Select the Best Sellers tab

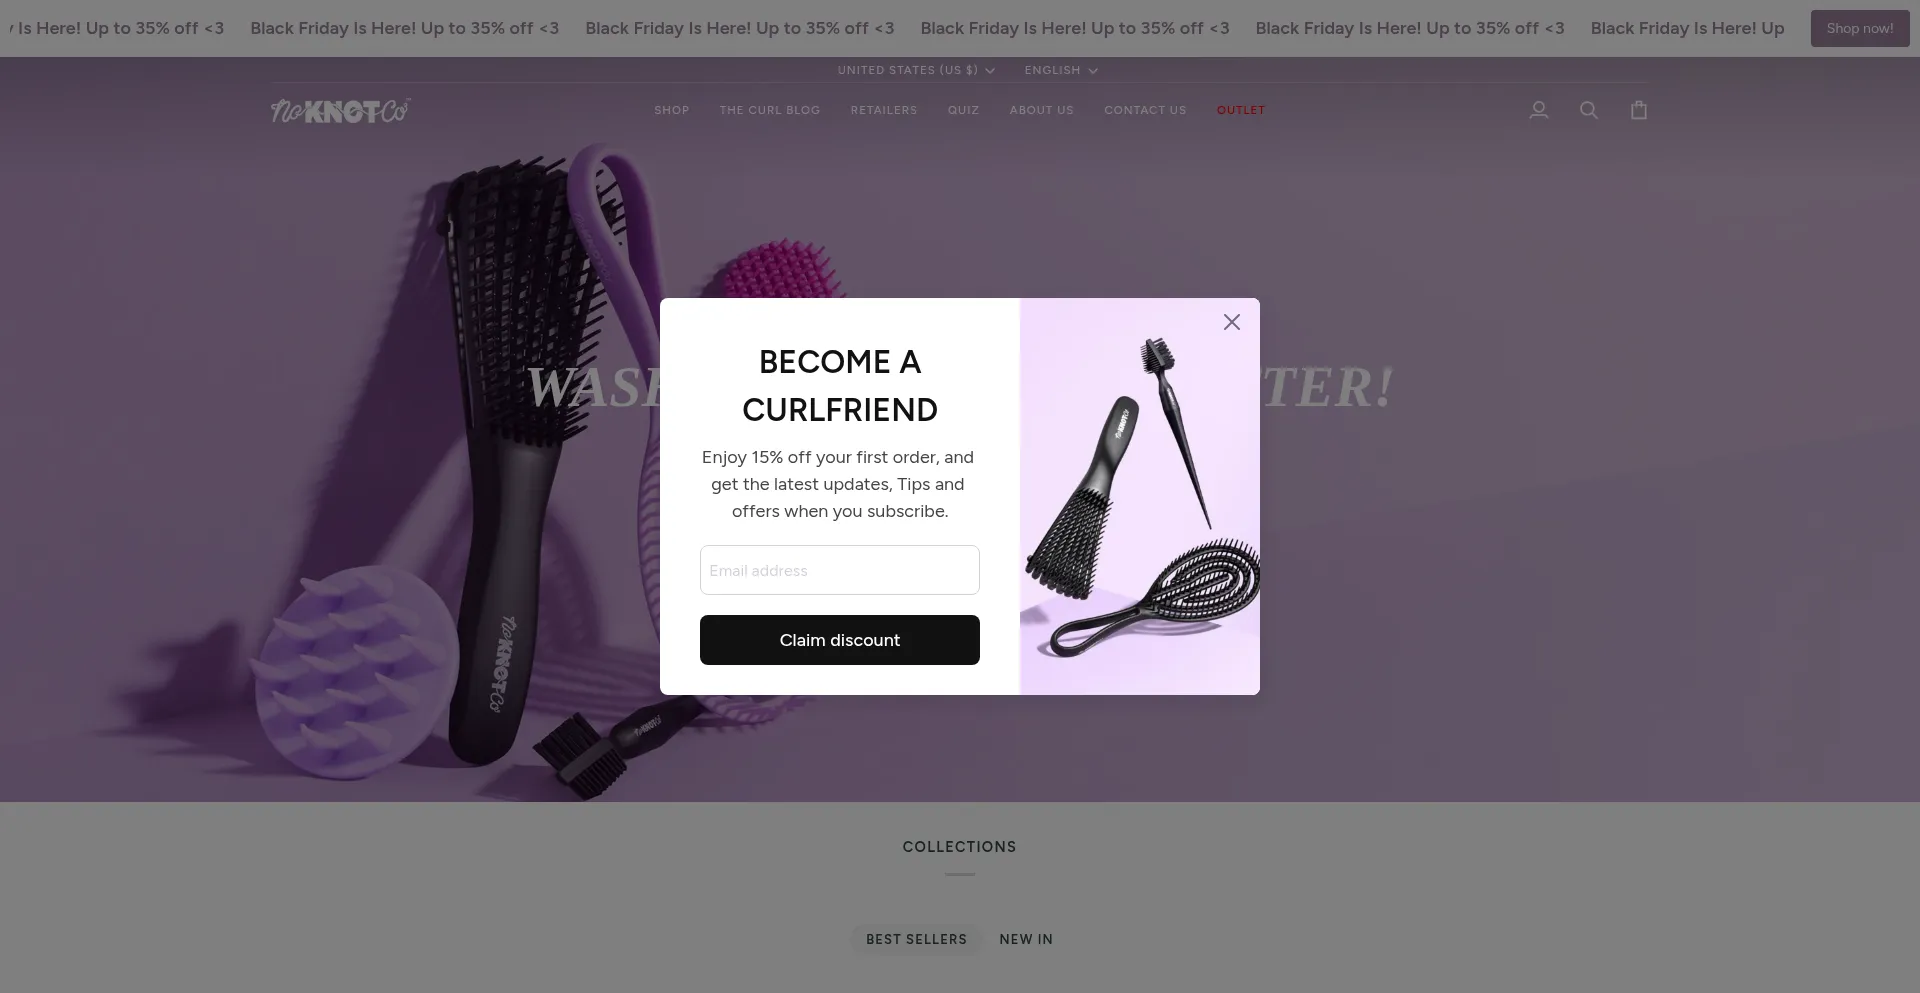click(x=917, y=939)
